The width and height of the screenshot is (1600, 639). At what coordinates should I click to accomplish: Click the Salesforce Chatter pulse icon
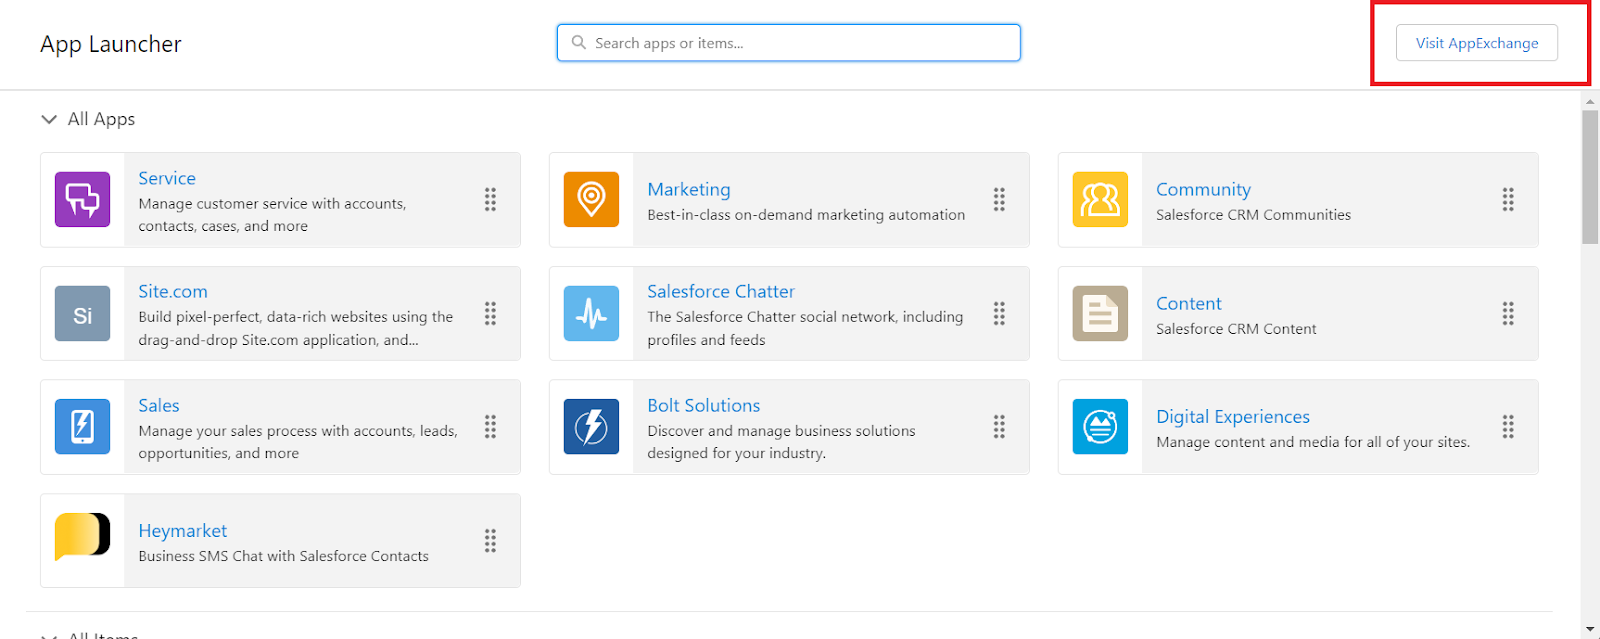591,314
